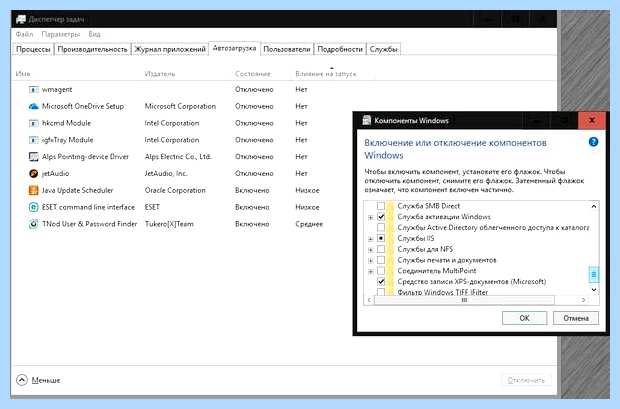This screenshot has width=620, height=409.
Task: Sort by the Состояние column header
Action: (x=253, y=74)
